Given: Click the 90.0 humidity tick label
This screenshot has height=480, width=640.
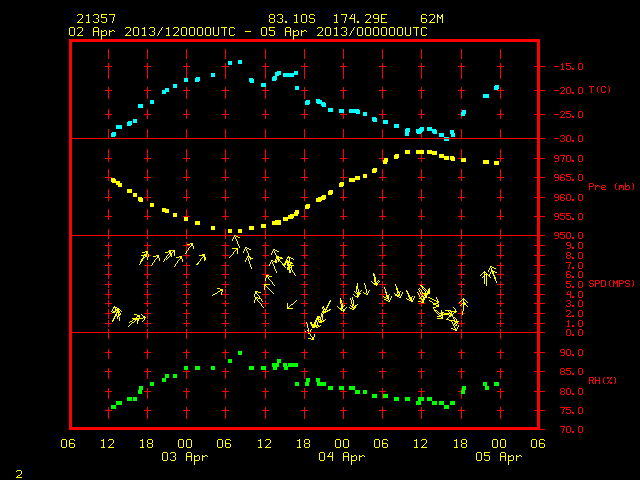Looking at the screenshot, I should [x=571, y=353].
